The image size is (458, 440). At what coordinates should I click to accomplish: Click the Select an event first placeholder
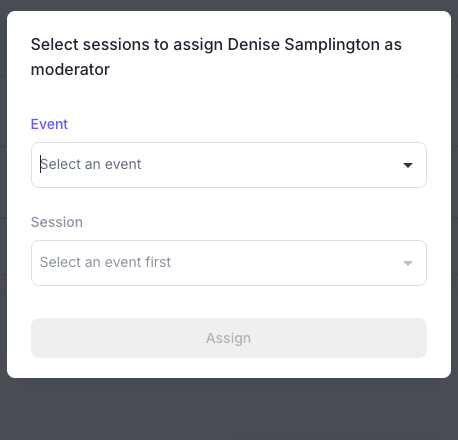click(105, 262)
